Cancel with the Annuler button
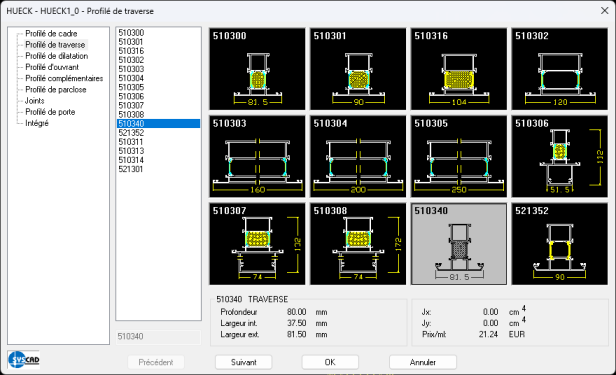Image resolution: width=616 pixels, height=375 pixels. pos(423,362)
